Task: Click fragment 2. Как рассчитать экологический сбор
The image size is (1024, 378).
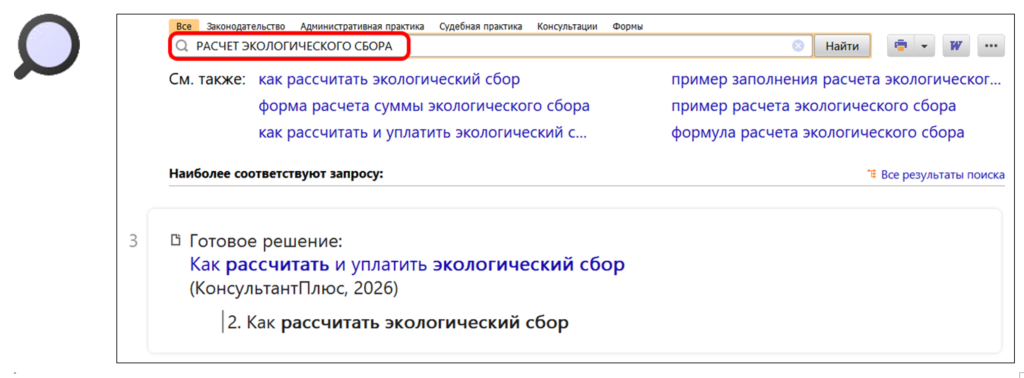Action: pos(398,323)
